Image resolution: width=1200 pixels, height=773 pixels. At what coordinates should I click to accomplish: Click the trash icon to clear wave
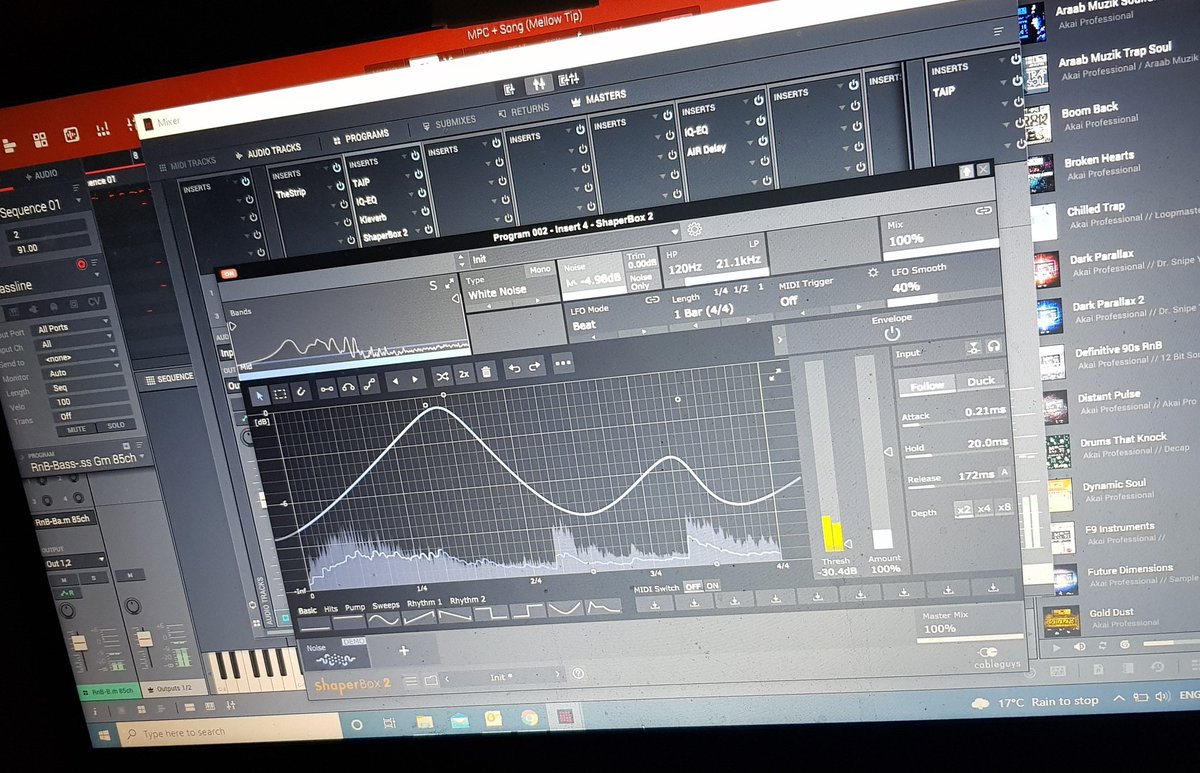pos(486,372)
